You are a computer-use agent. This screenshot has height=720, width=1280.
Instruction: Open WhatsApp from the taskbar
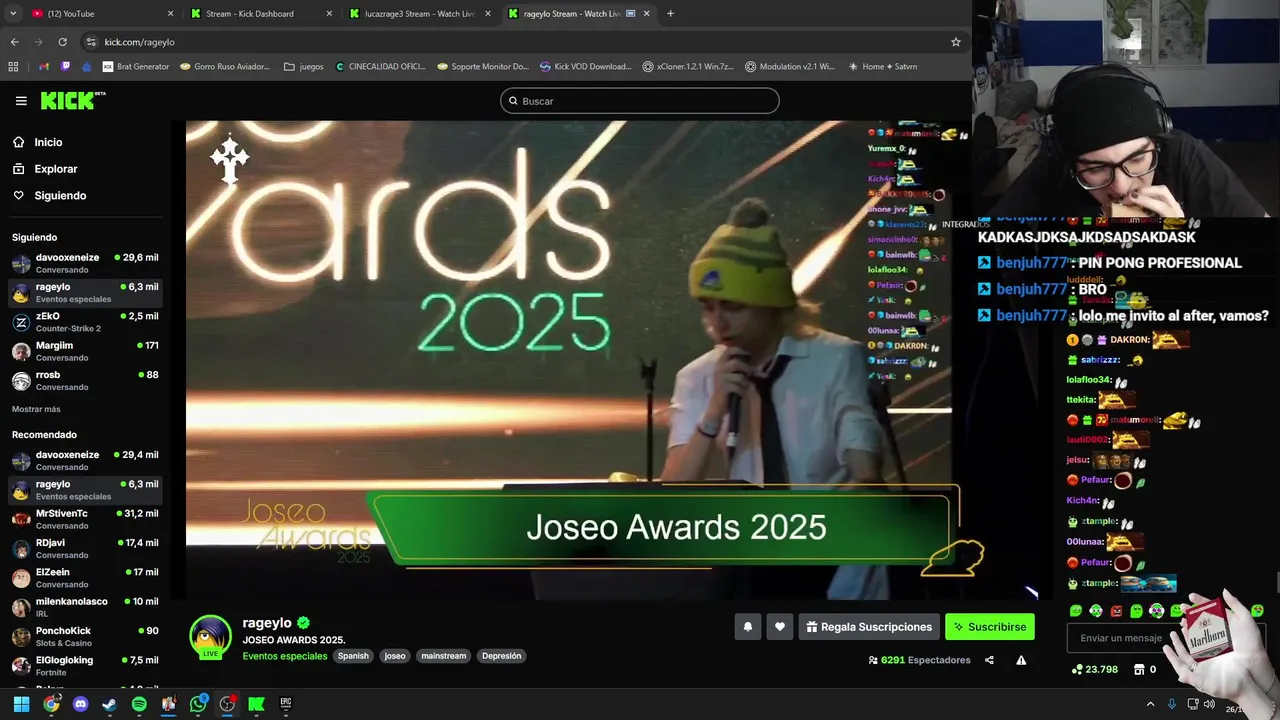click(198, 704)
